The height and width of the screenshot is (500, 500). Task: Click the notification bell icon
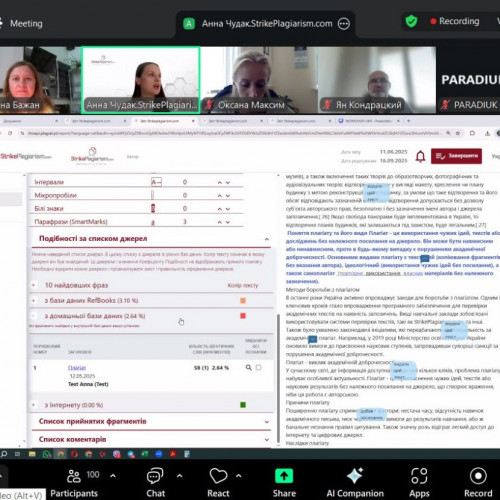[x=420, y=156]
